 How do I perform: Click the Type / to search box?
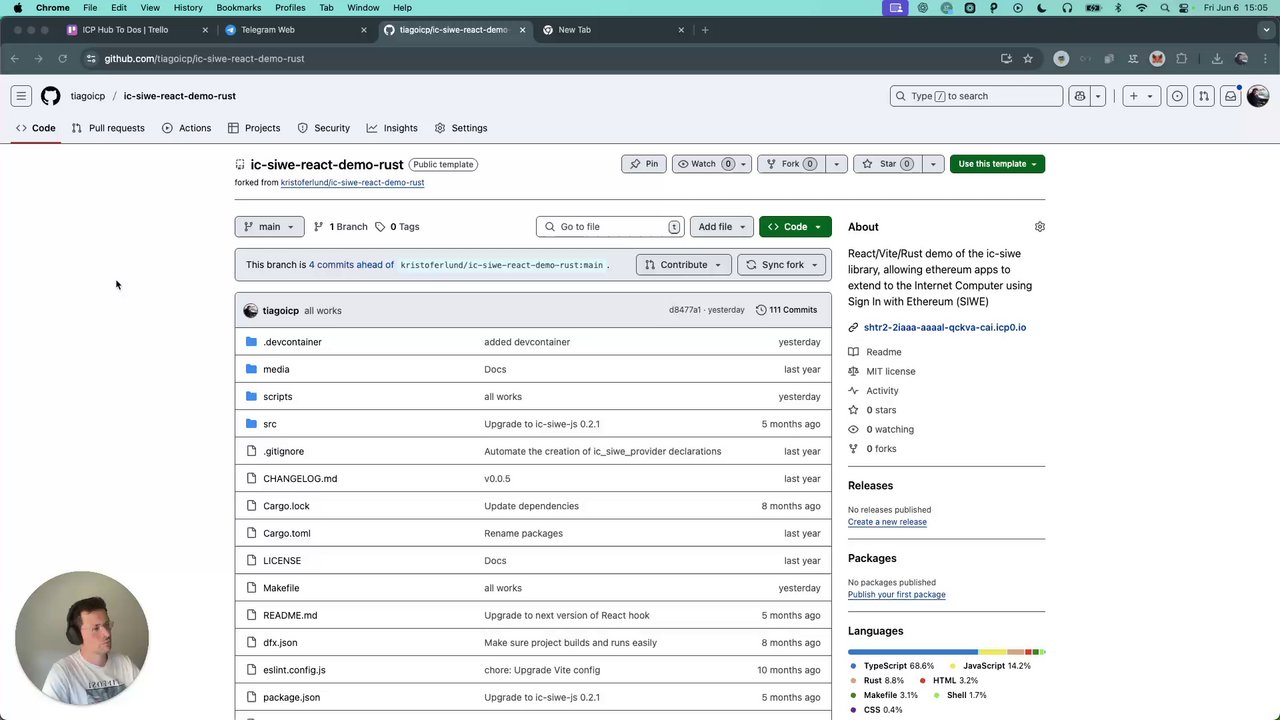click(976, 96)
